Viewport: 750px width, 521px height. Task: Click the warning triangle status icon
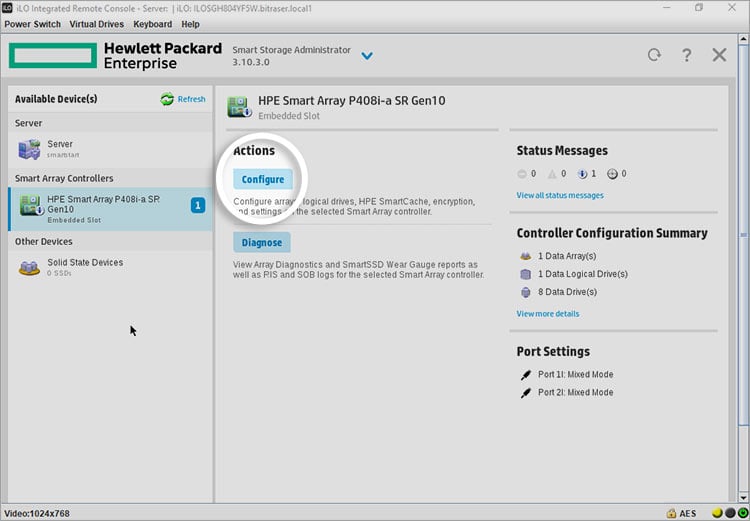pyautogui.click(x=552, y=174)
